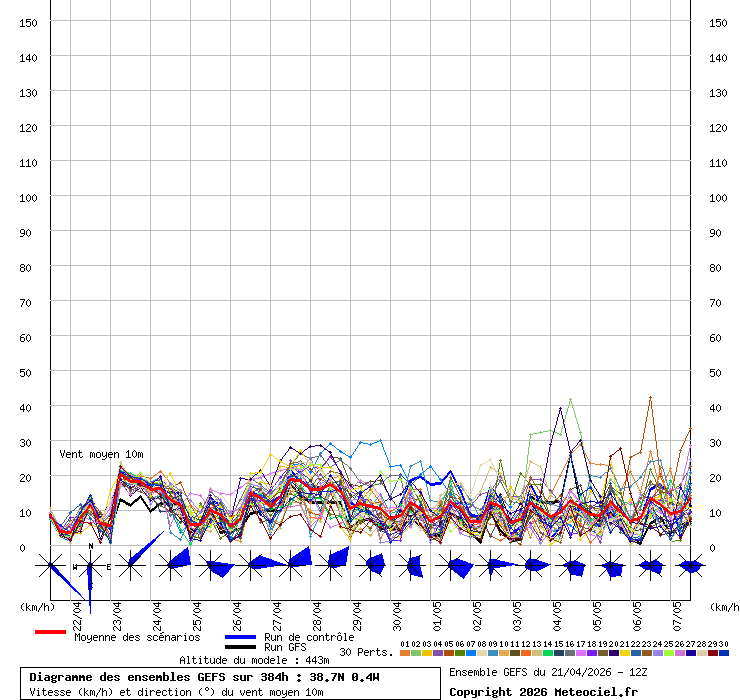Click the red line beside Moyenne des scénarios
740x700 pixels.
point(50,632)
